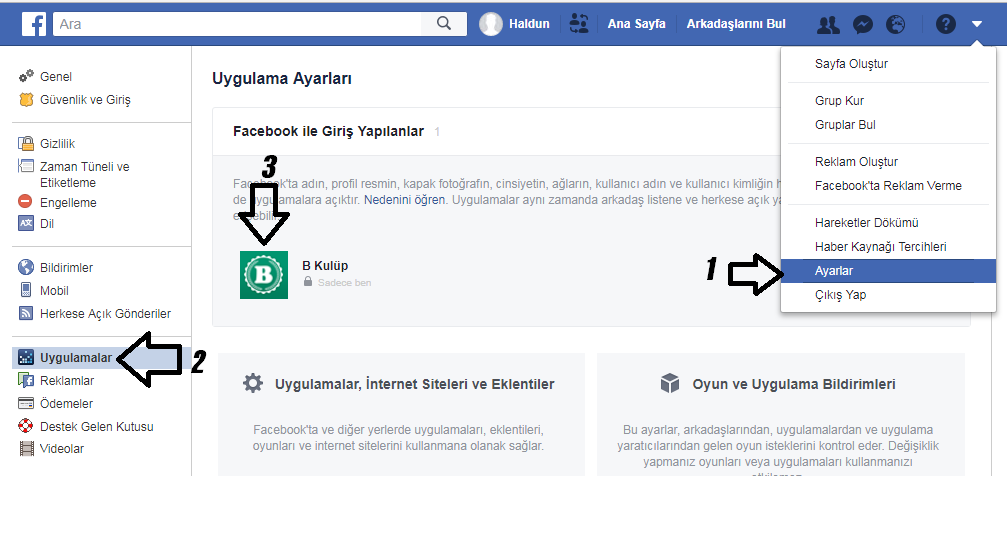Open Haldun's profile picture avatar
This screenshot has height=551, width=1007.
491,24
